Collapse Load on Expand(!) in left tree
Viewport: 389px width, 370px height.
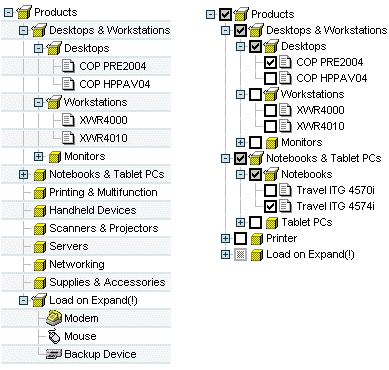point(23,300)
